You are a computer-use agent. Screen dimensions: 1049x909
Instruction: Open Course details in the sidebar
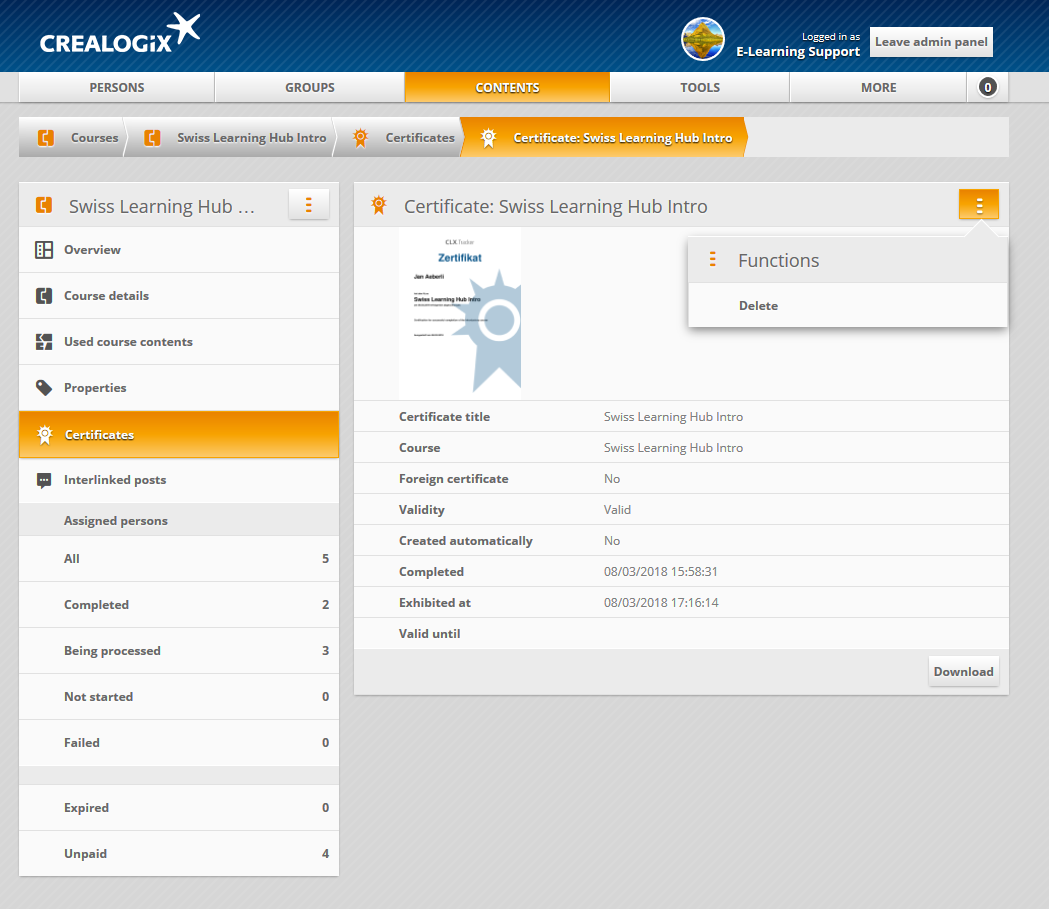click(x=179, y=296)
